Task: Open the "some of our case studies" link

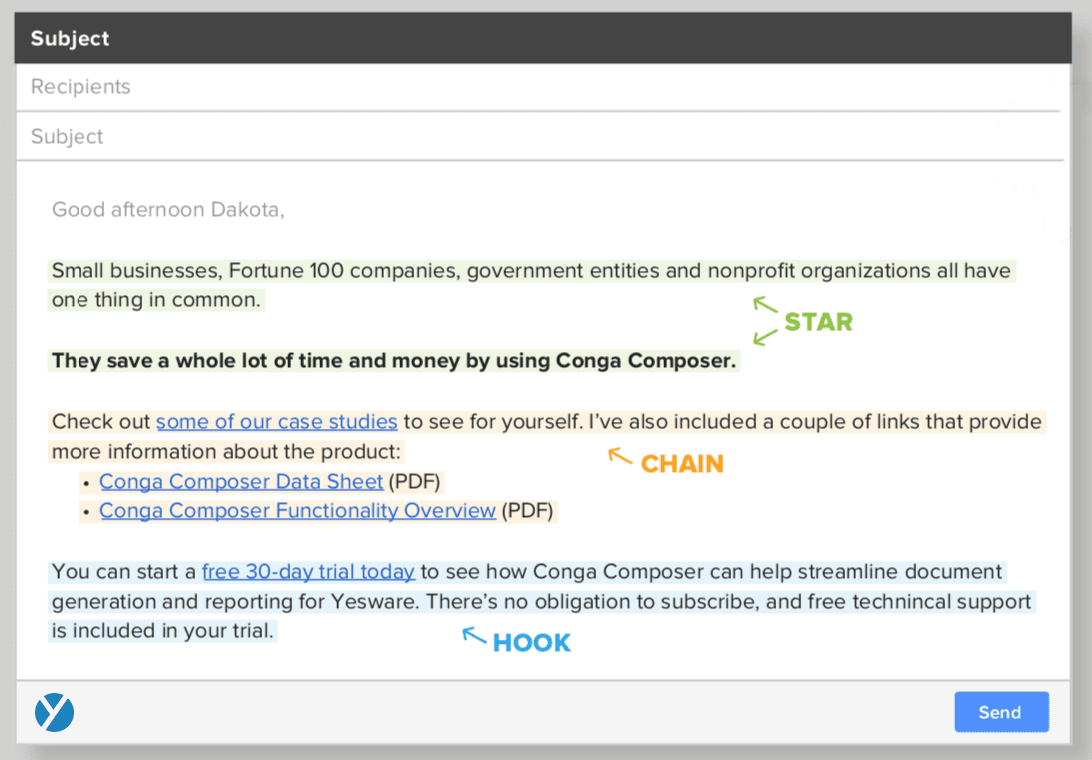Action: [x=276, y=422]
